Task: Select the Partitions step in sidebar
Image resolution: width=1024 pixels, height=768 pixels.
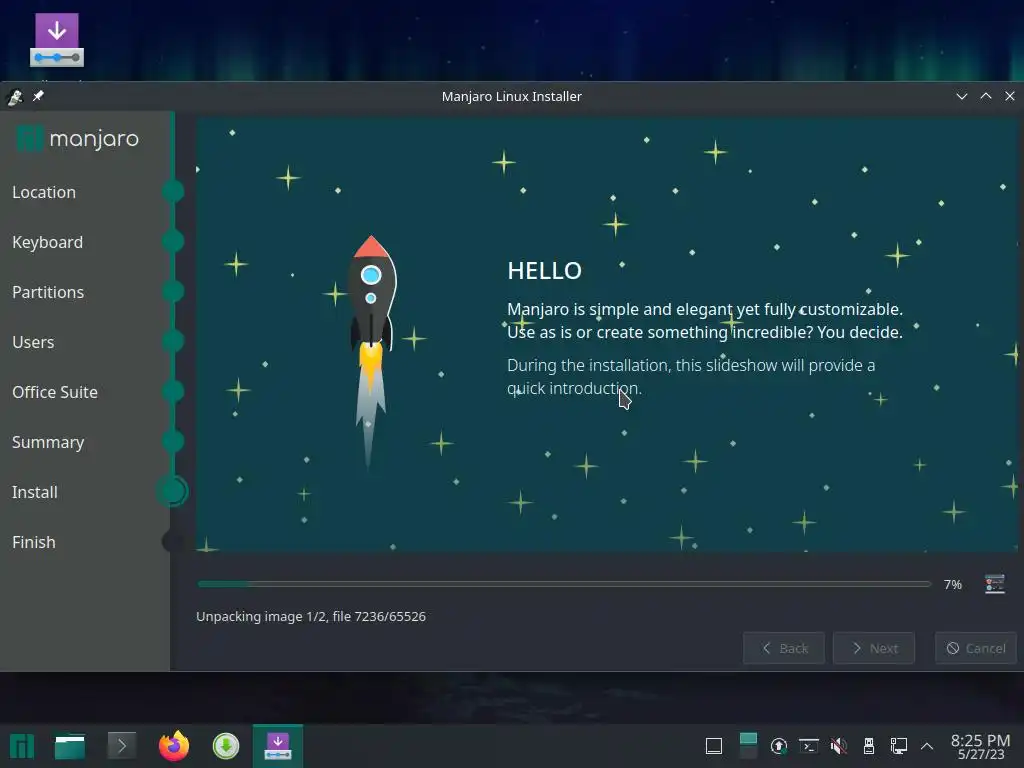Action: 48,292
